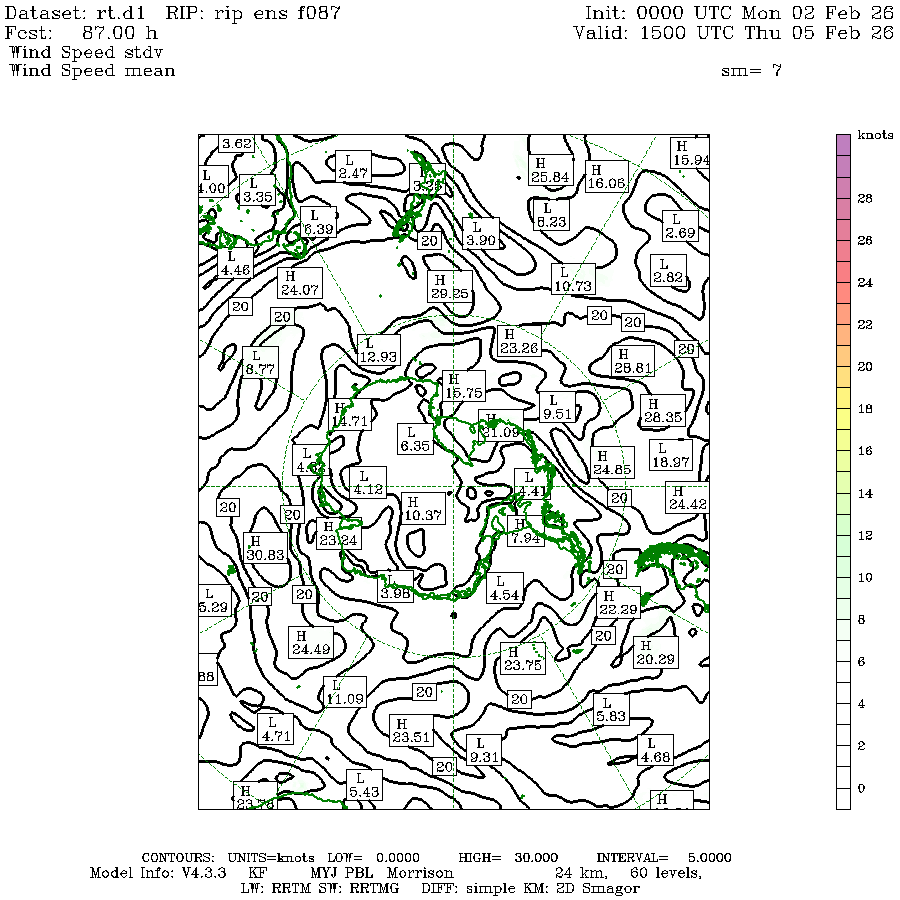
Task: Click the 'H 10.37' high marker
Action: (423, 509)
